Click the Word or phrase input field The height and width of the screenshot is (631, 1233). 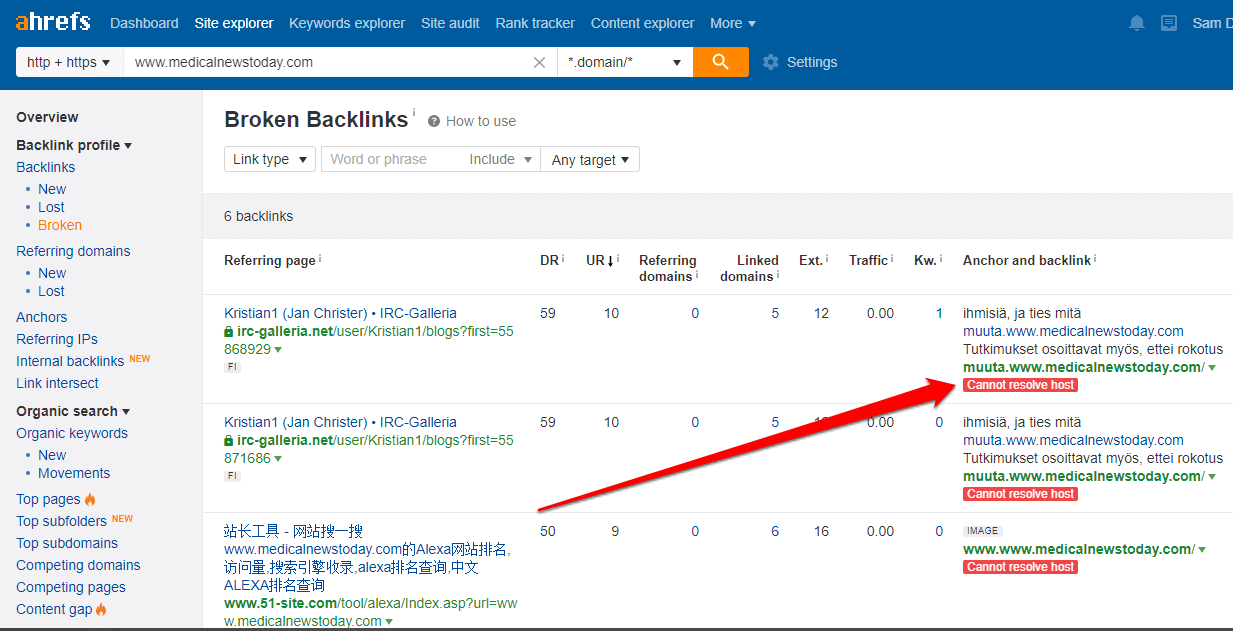tap(392, 159)
